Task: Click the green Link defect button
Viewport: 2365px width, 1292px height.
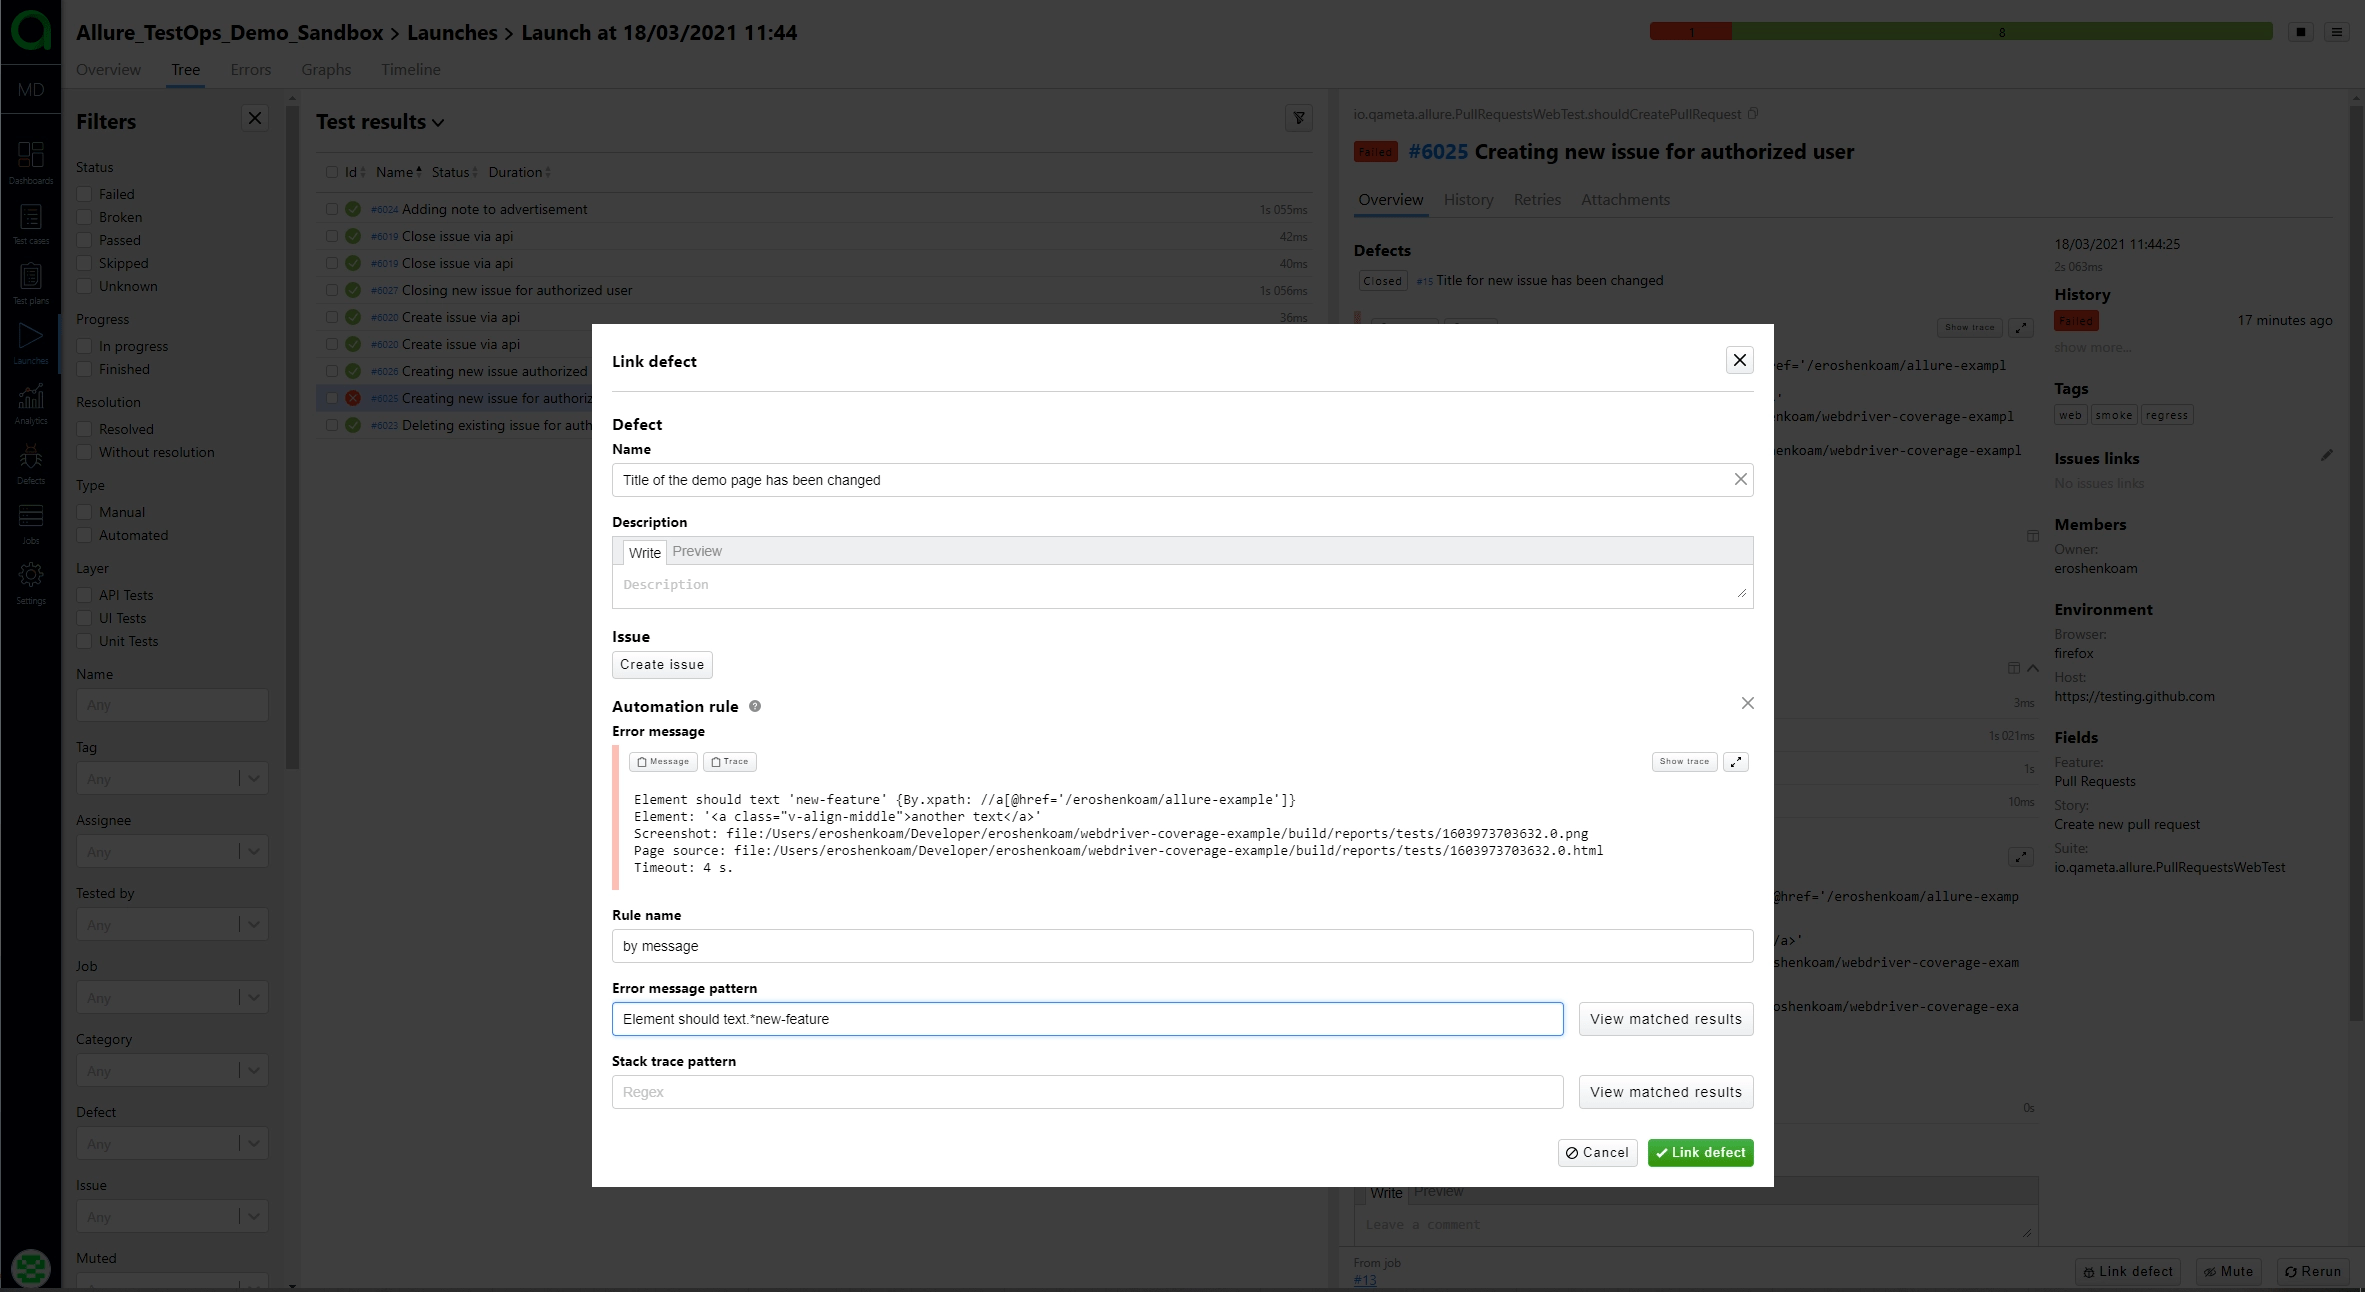Action: [x=1700, y=1153]
